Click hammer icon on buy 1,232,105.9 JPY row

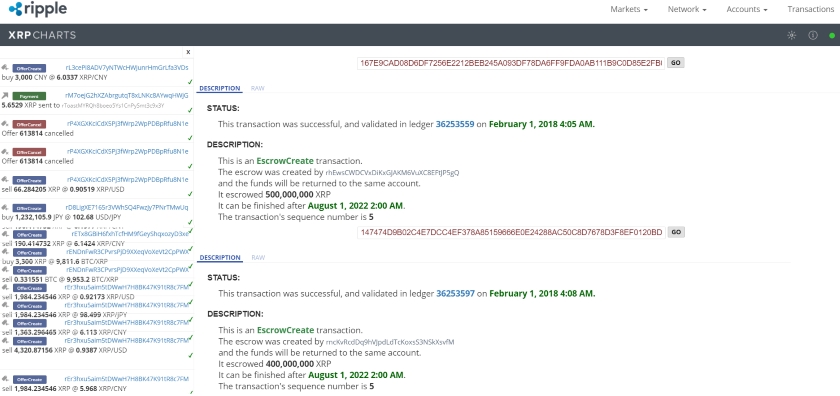click(5, 207)
